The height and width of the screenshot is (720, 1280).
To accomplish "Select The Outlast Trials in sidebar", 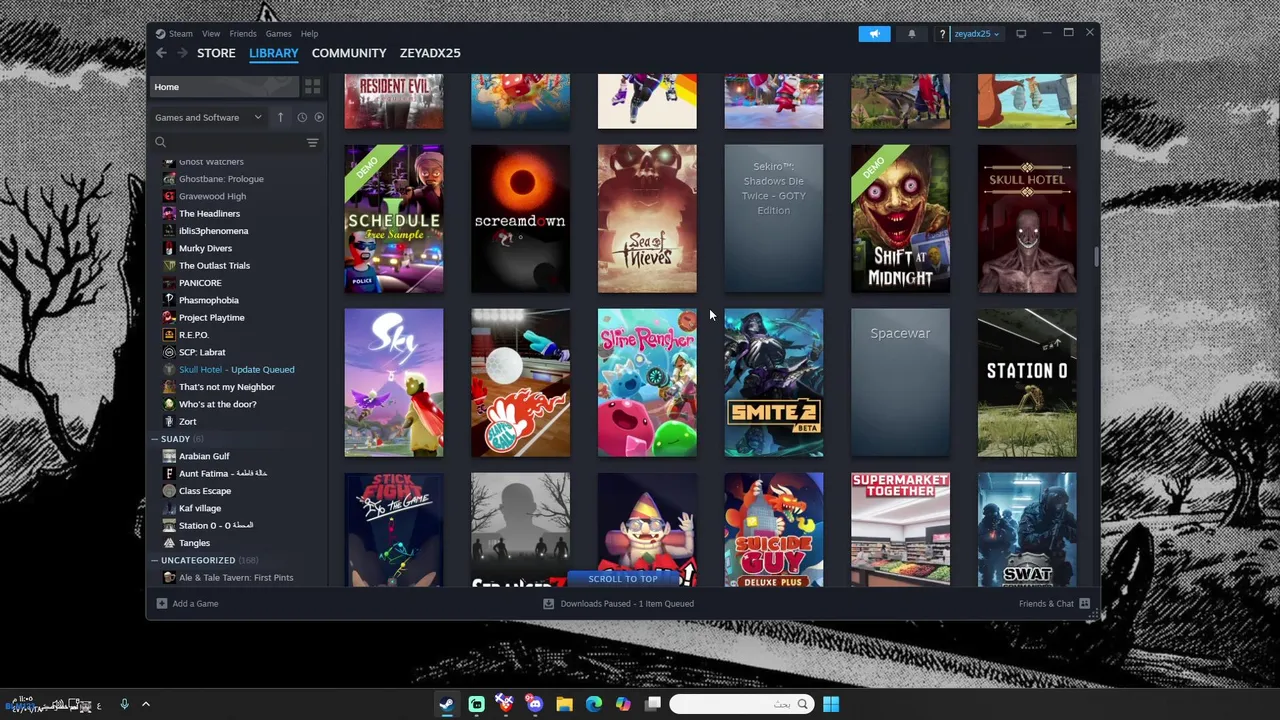I will 214,266.
